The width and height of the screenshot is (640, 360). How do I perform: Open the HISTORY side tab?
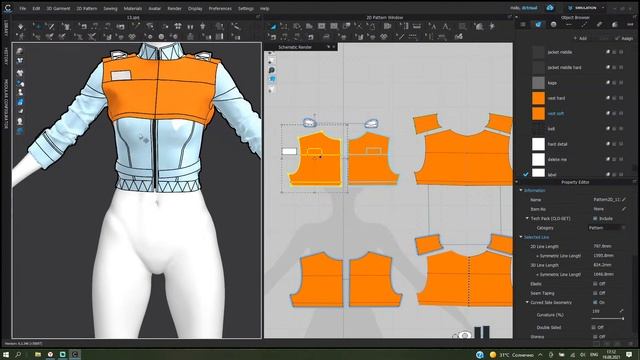[6, 57]
